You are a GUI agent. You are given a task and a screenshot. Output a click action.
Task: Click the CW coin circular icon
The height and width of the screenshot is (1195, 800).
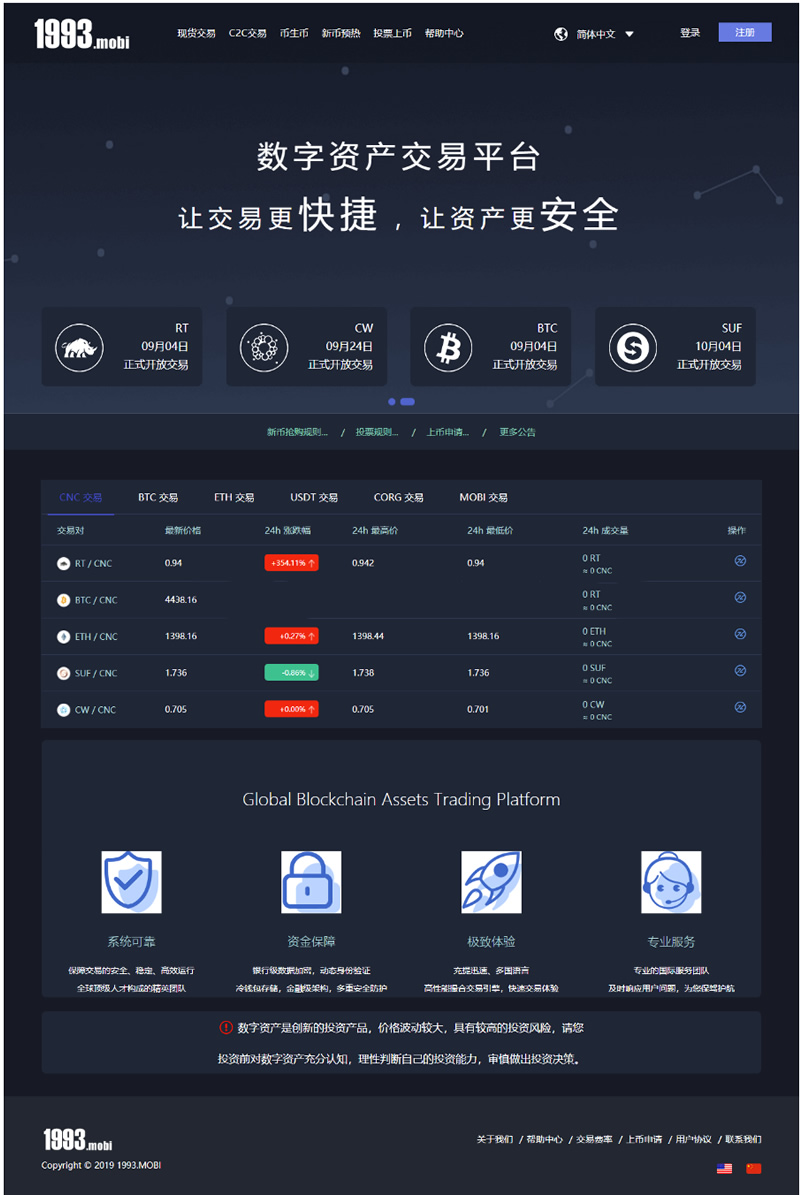click(x=264, y=348)
